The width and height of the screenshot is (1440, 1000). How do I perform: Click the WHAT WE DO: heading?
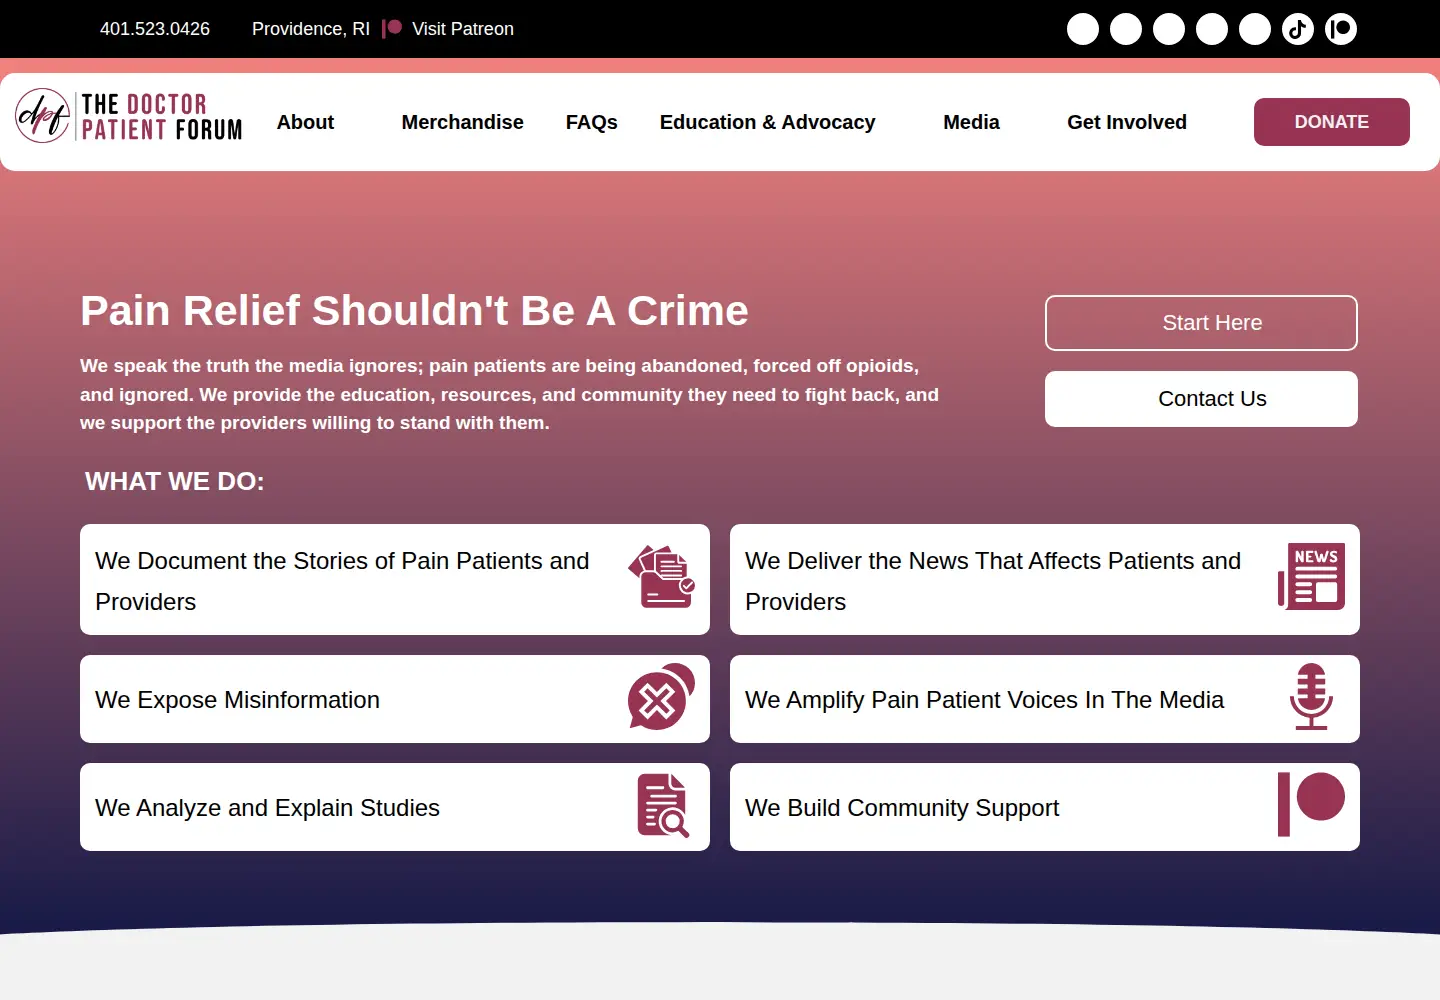point(175,481)
